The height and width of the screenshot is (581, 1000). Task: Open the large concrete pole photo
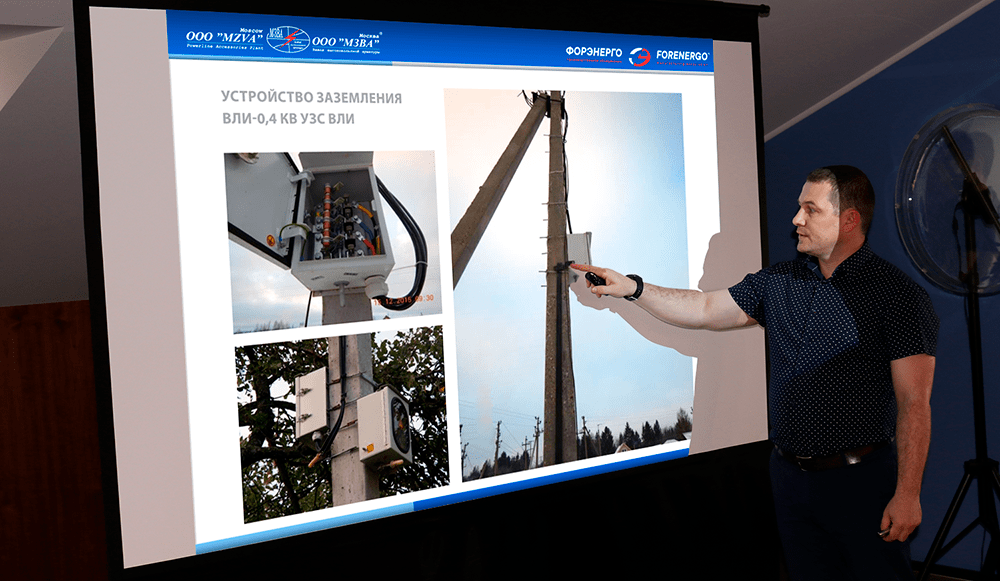tap(568, 283)
